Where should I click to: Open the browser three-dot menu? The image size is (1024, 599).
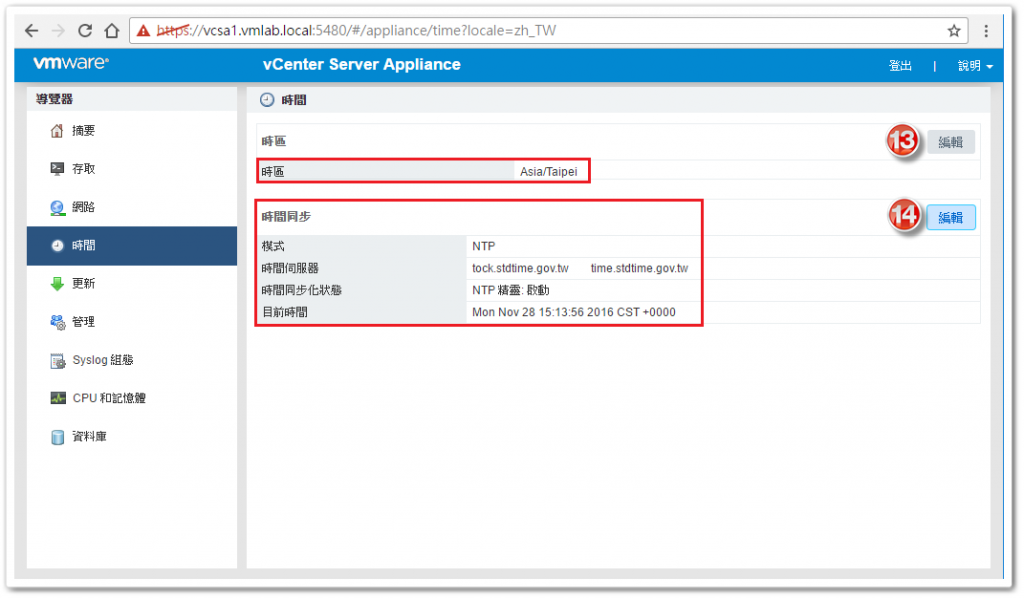point(985,31)
